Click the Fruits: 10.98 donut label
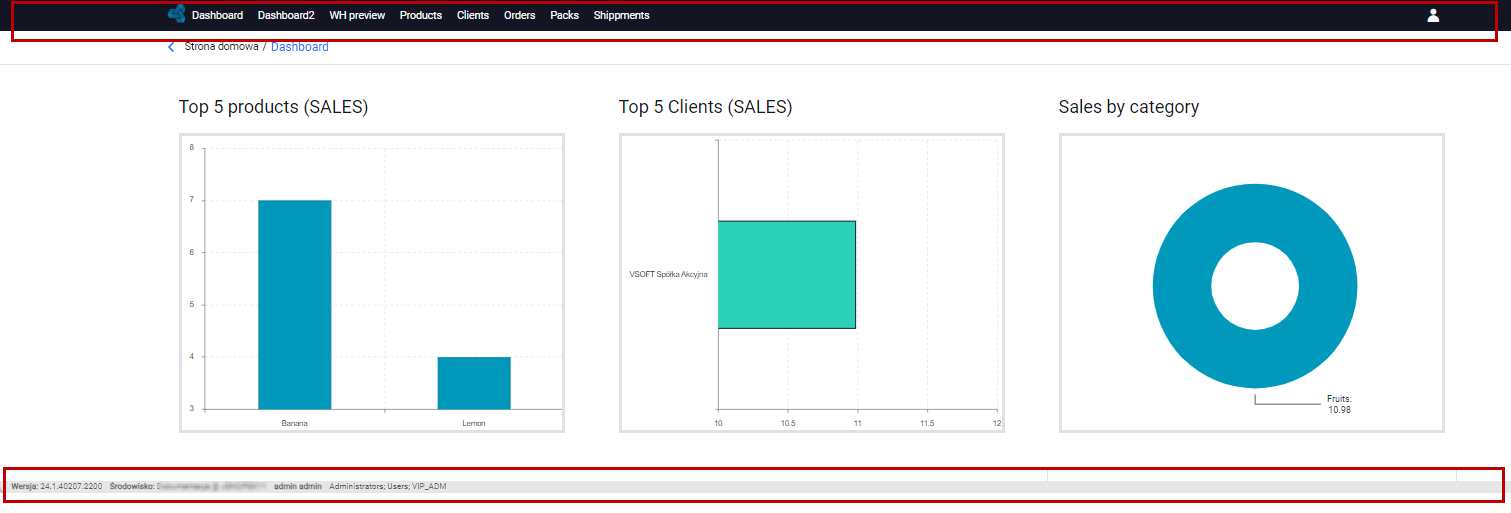 coord(1339,404)
